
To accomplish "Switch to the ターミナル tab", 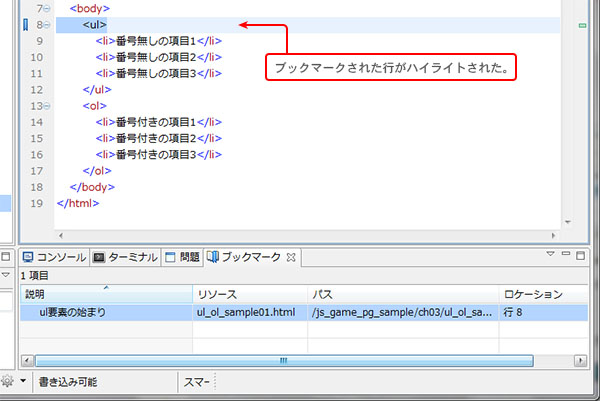I will 126,257.
